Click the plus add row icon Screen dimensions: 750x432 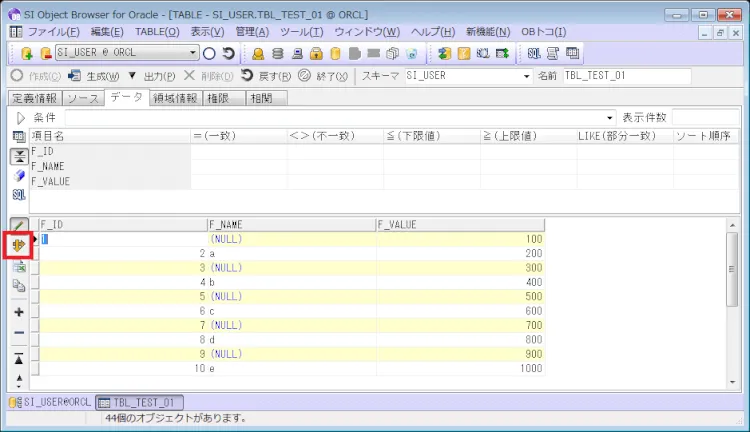[19, 312]
